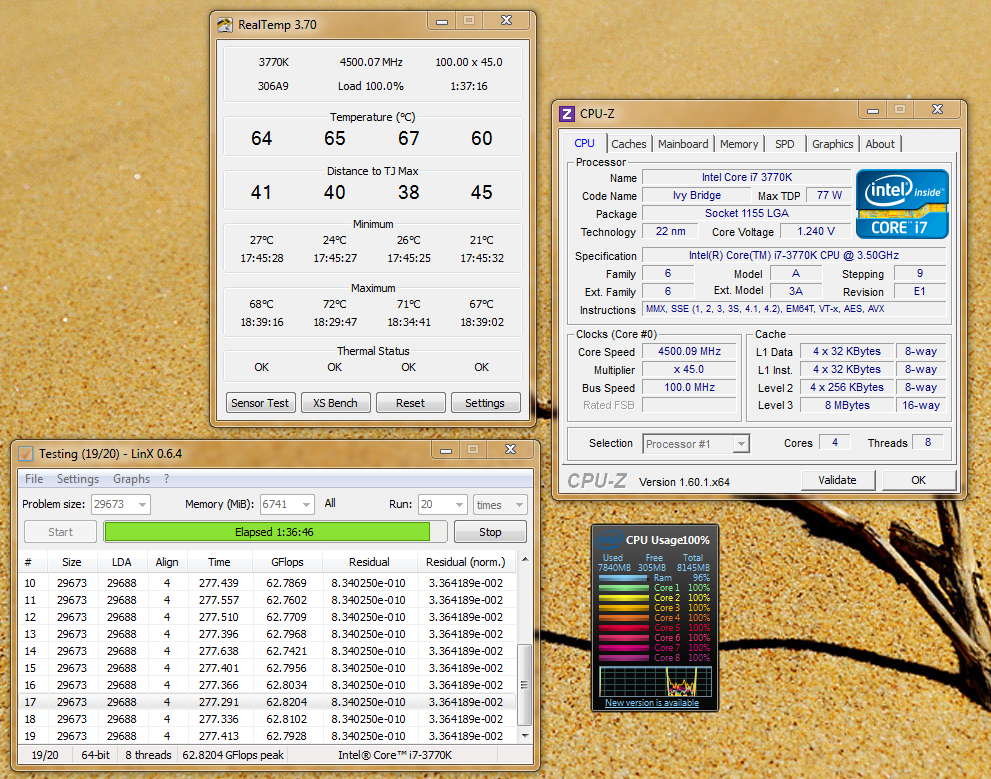Viewport: 991px width, 779px height.
Task: Click the Residual (norm.) column header
Action: (x=466, y=562)
